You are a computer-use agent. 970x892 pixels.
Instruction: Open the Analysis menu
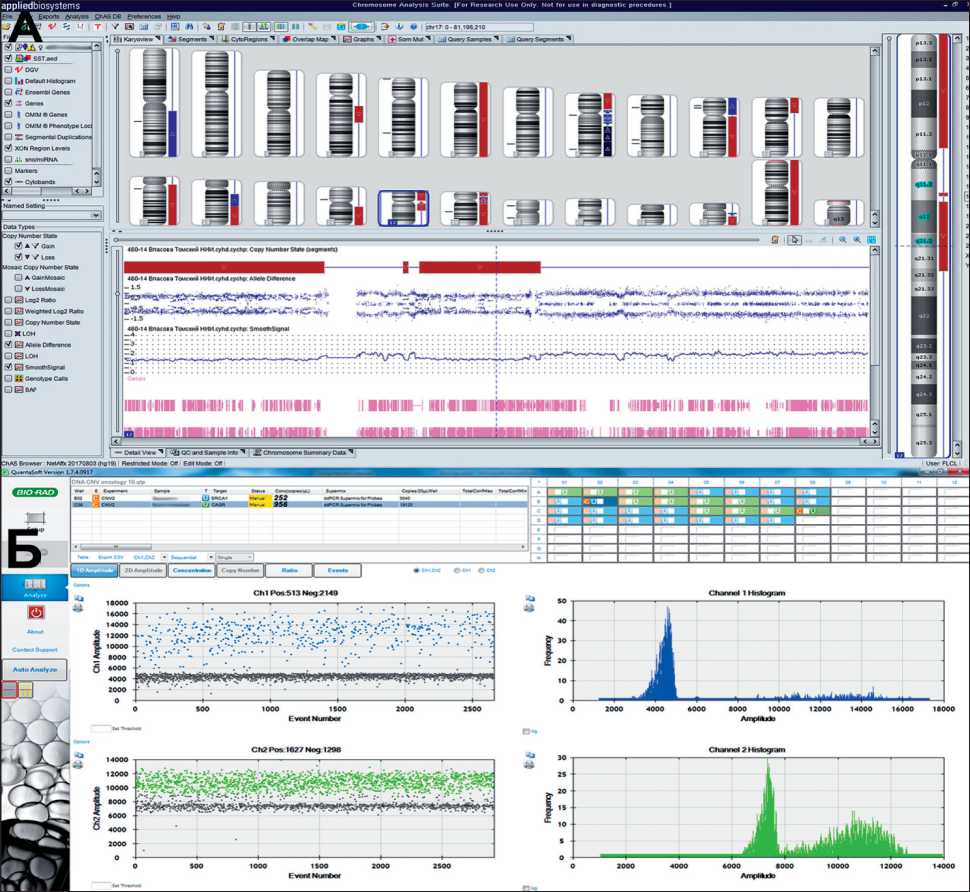coord(77,17)
